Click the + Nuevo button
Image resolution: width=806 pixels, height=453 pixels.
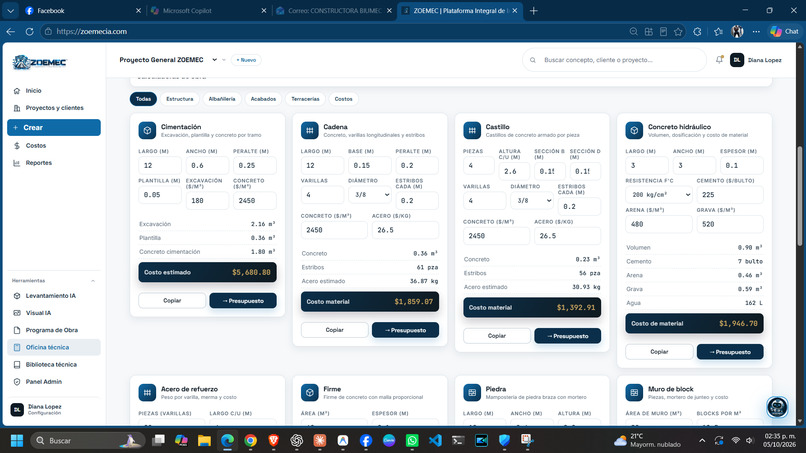pos(246,60)
